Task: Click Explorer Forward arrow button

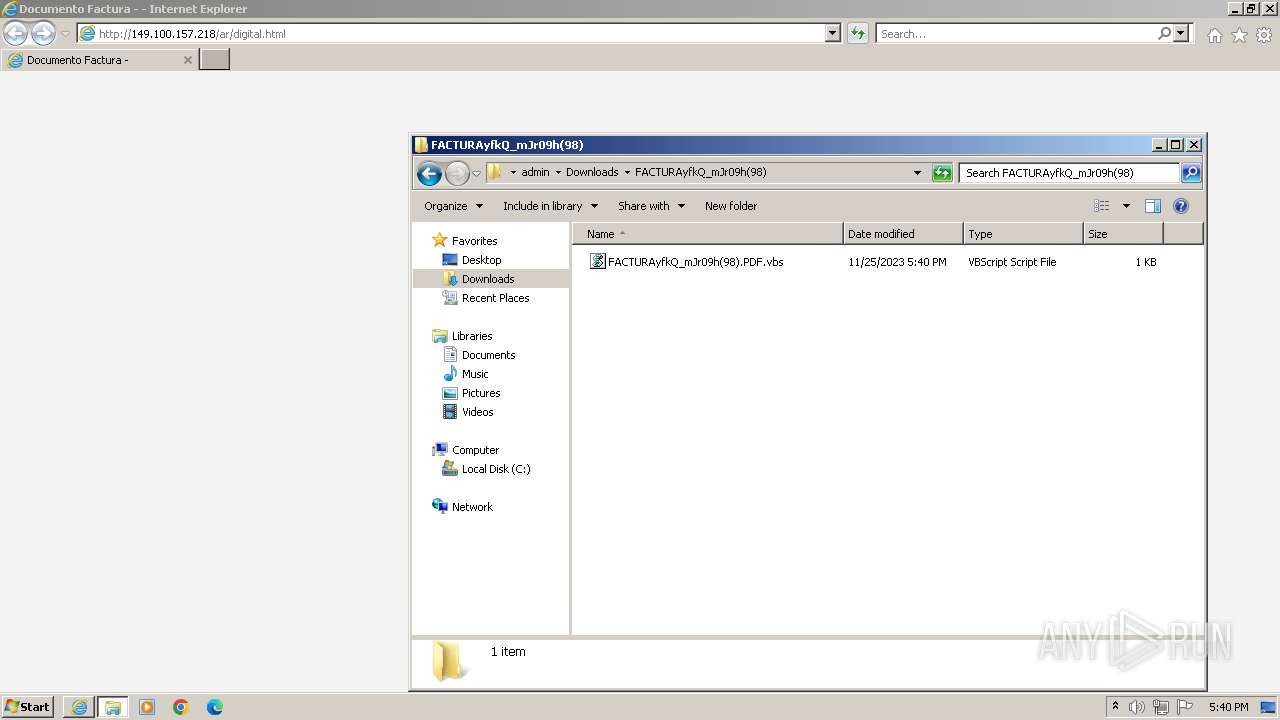Action: 457,173
